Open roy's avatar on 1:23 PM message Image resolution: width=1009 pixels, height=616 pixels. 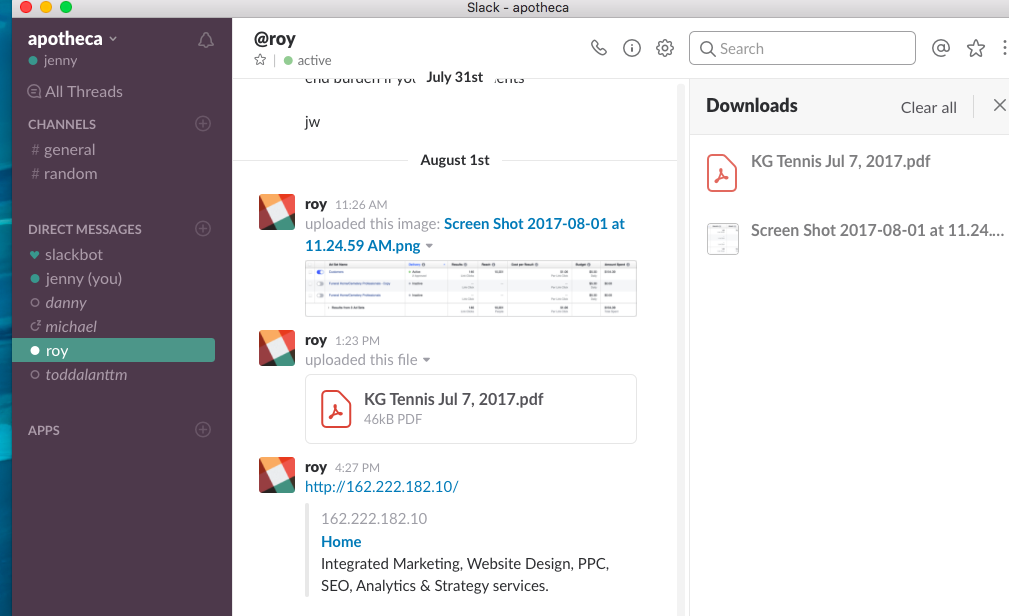(x=277, y=348)
